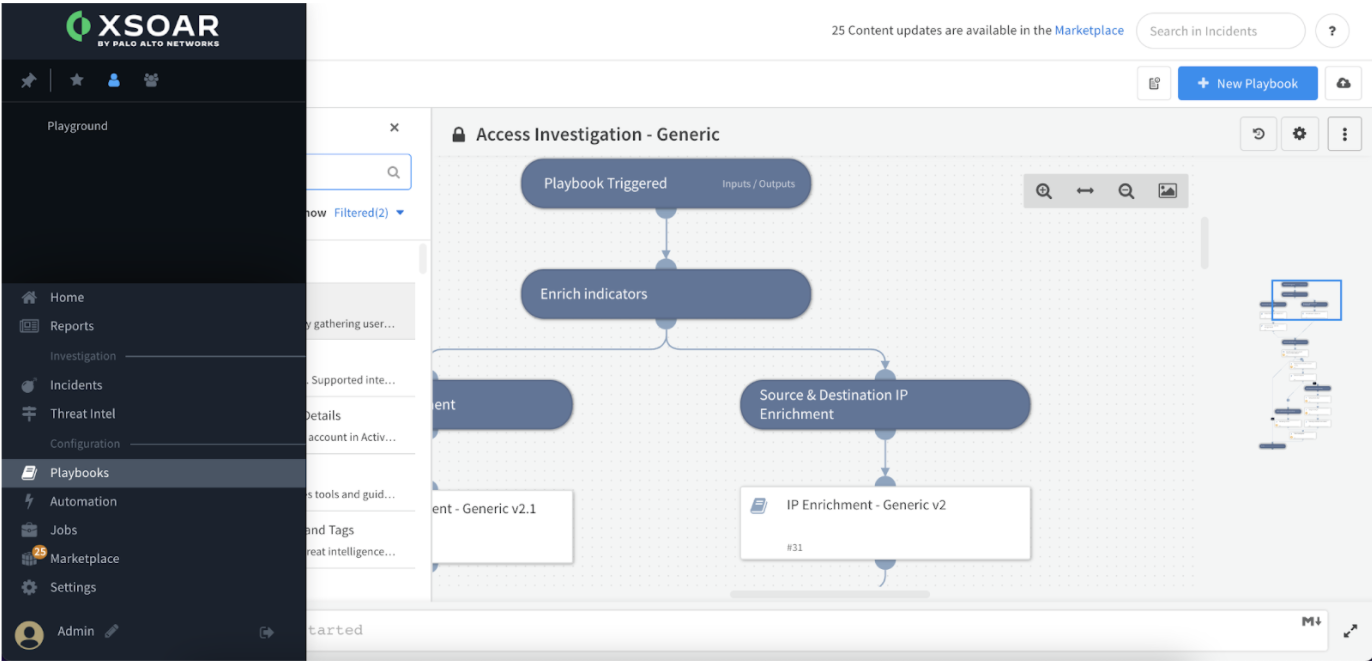Expand the Filtered(2) dropdown
The image size is (1372, 664).
pyautogui.click(x=369, y=213)
